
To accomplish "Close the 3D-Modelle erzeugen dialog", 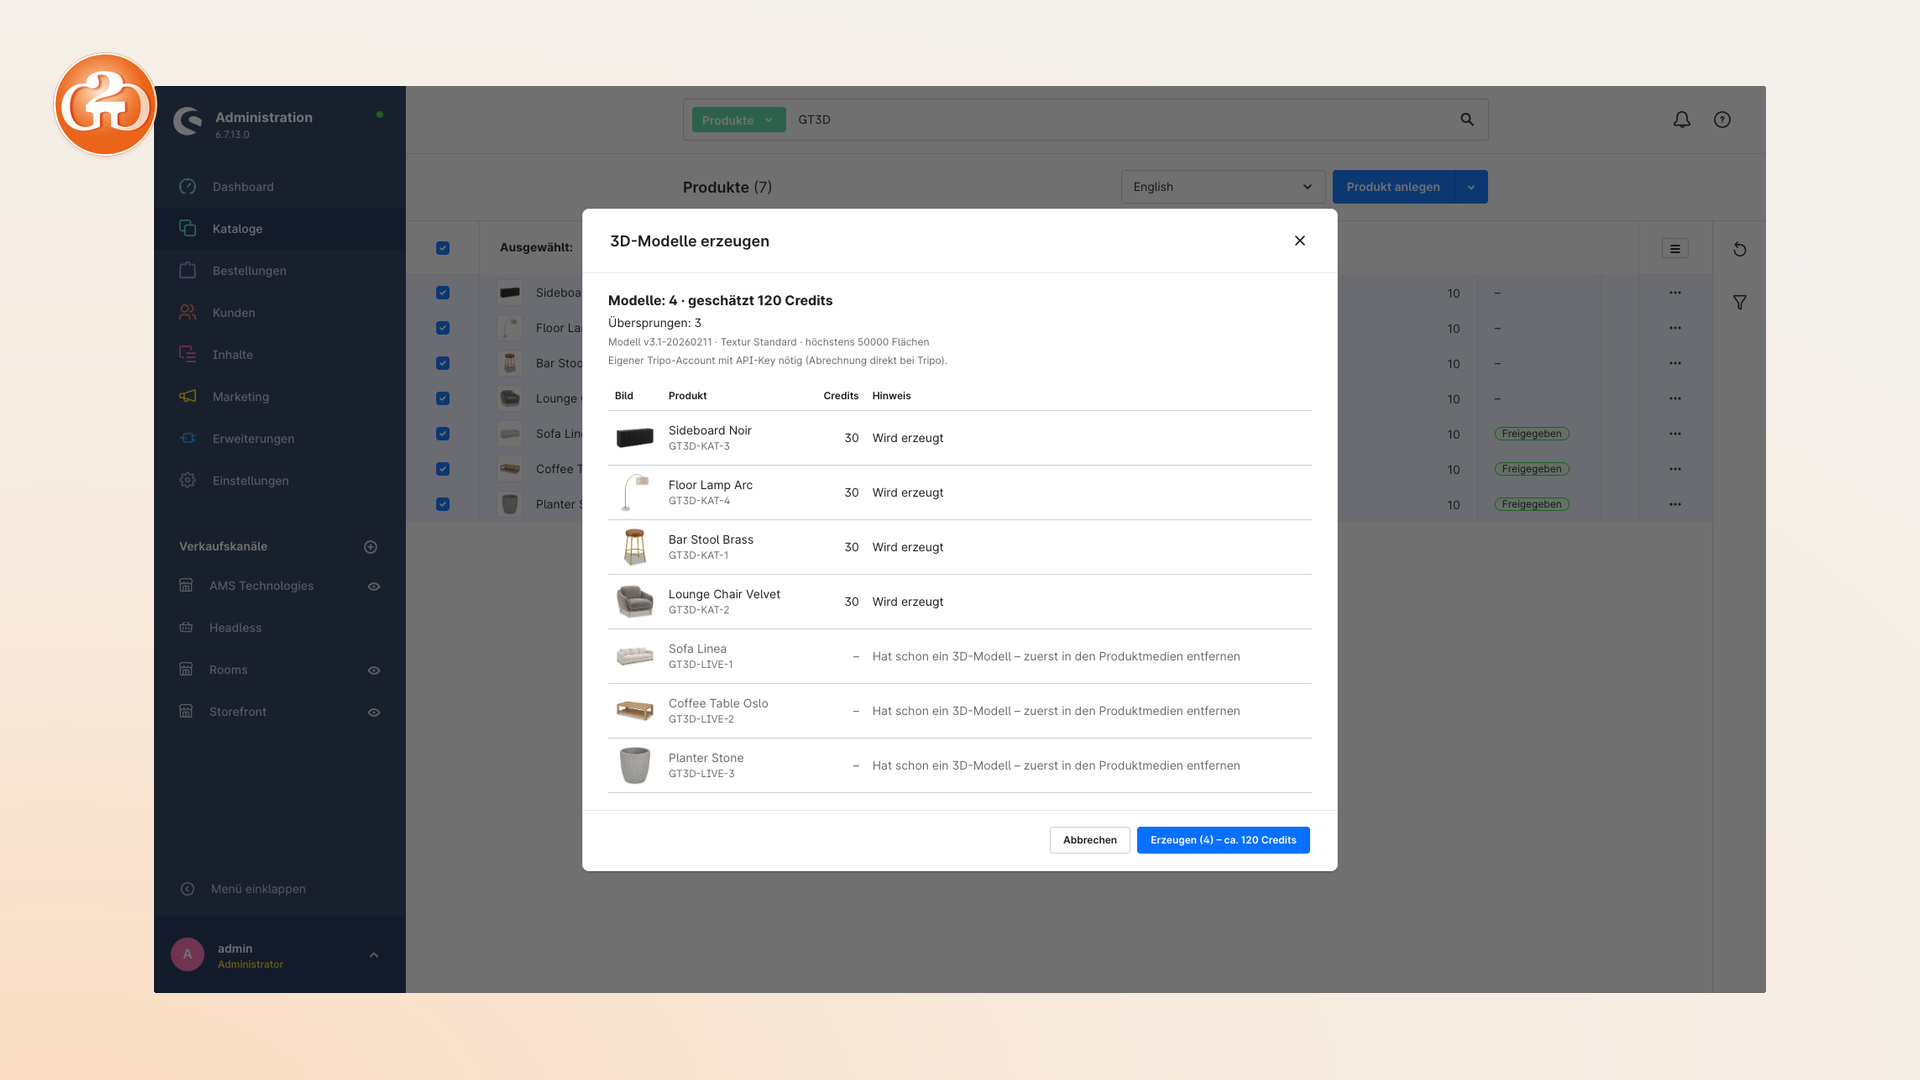I will (1300, 241).
